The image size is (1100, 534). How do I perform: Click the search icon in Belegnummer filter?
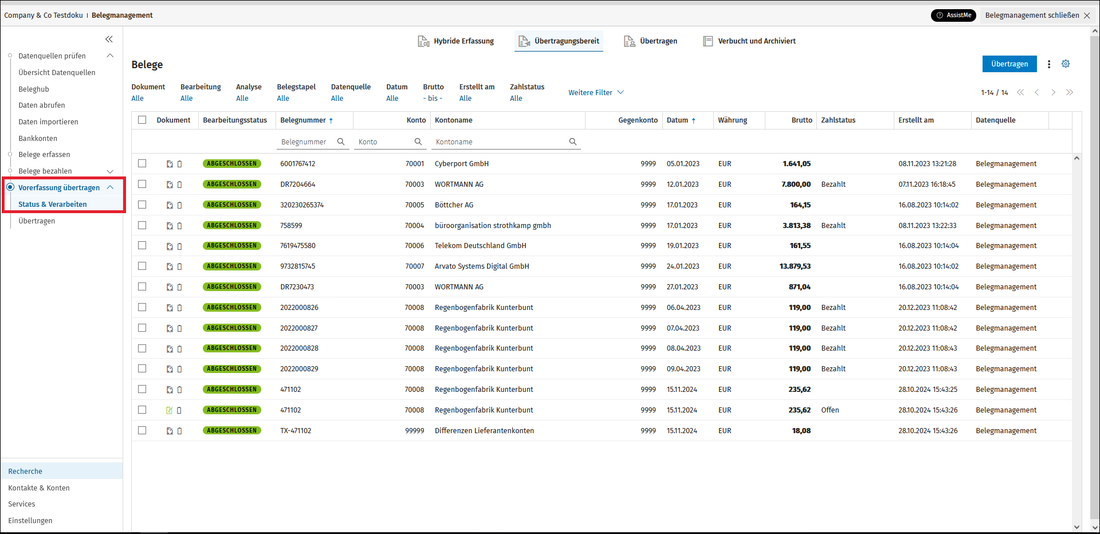[x=341, y=141]
